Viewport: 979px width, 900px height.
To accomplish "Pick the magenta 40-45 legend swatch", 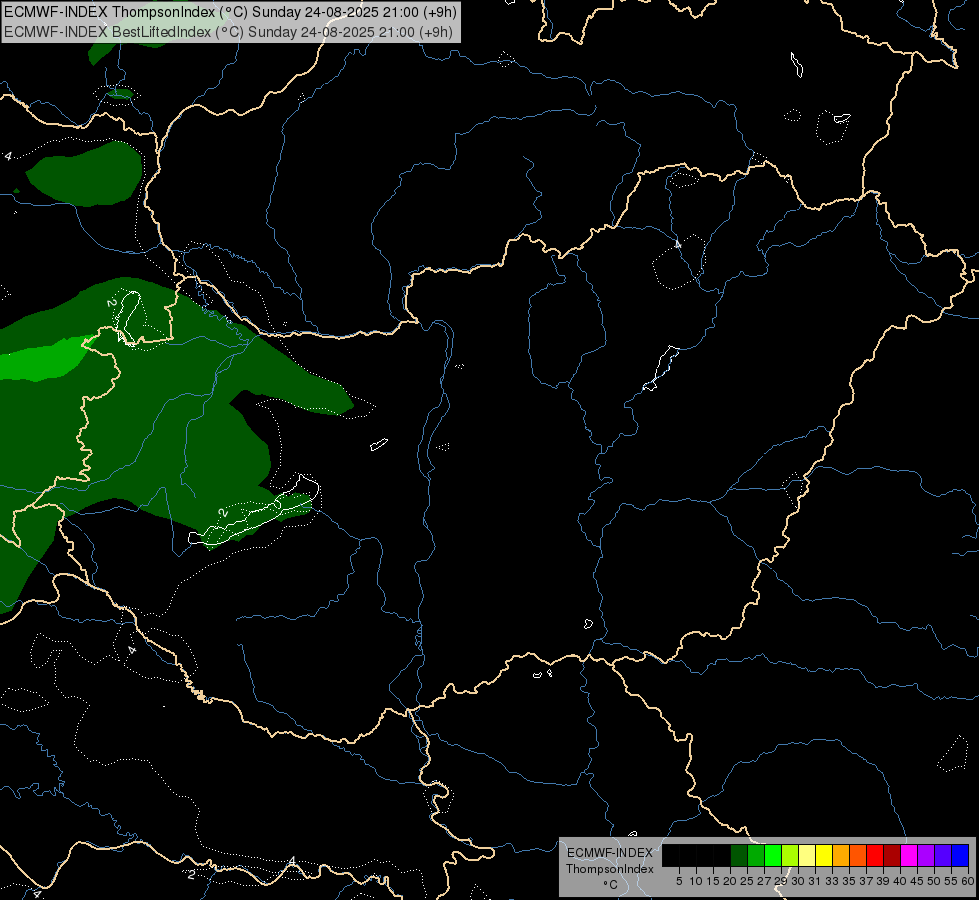I will point(909,855).
